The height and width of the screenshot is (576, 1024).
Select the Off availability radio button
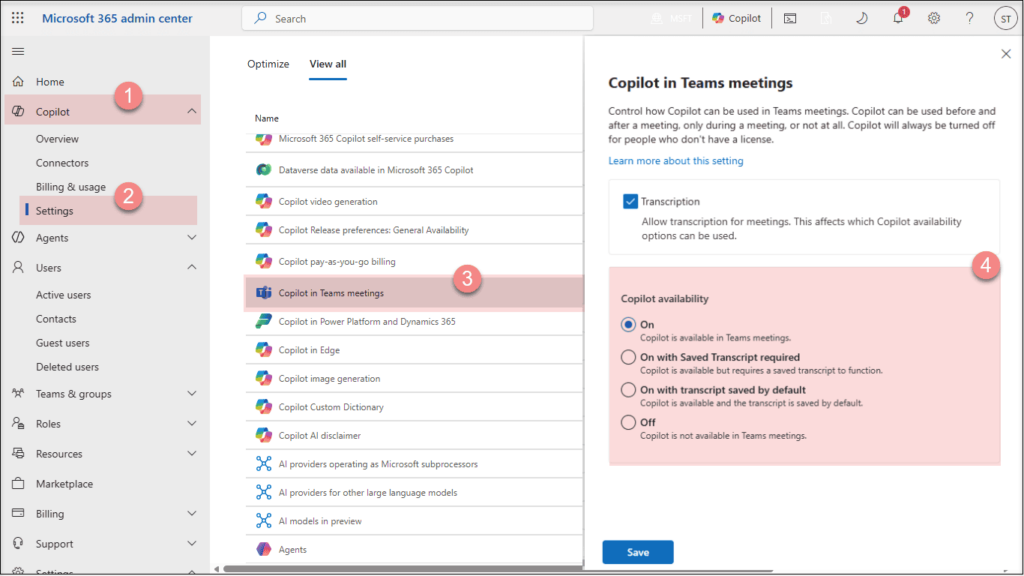coord(628,423)
